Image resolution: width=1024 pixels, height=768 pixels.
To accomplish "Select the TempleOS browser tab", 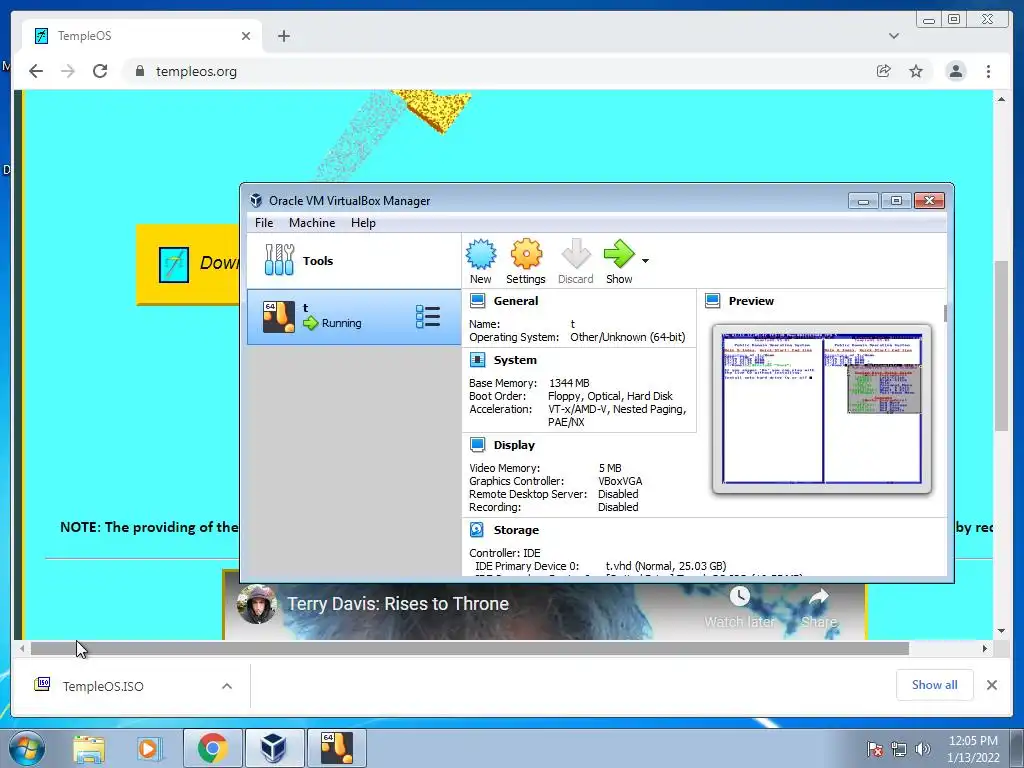I will 142,36.
